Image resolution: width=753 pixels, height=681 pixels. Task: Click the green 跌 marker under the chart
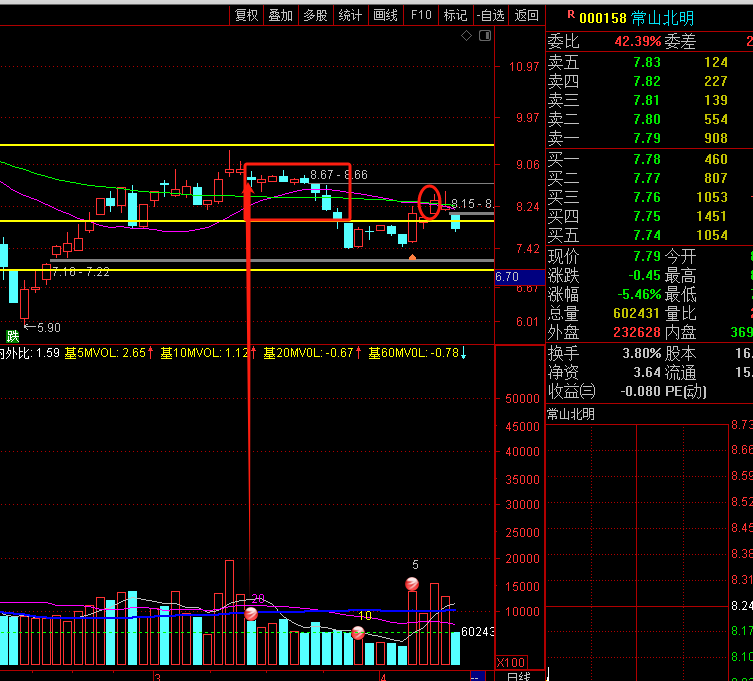pyautogui.click(x=12, y=336)
